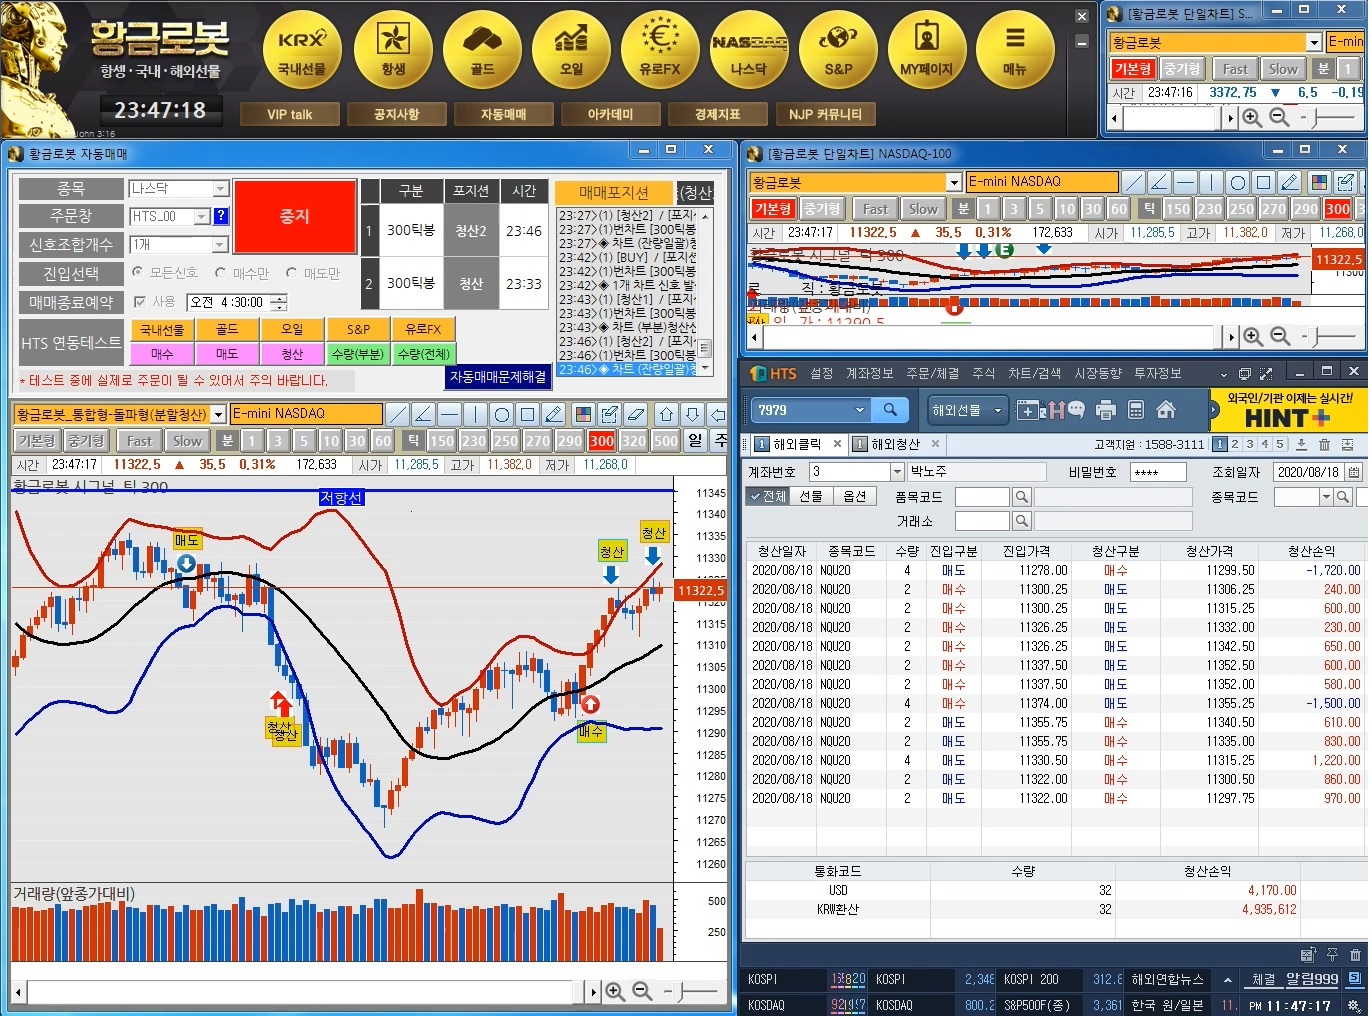
Task: Click the HTS search magnifier button
Action: 890,410
